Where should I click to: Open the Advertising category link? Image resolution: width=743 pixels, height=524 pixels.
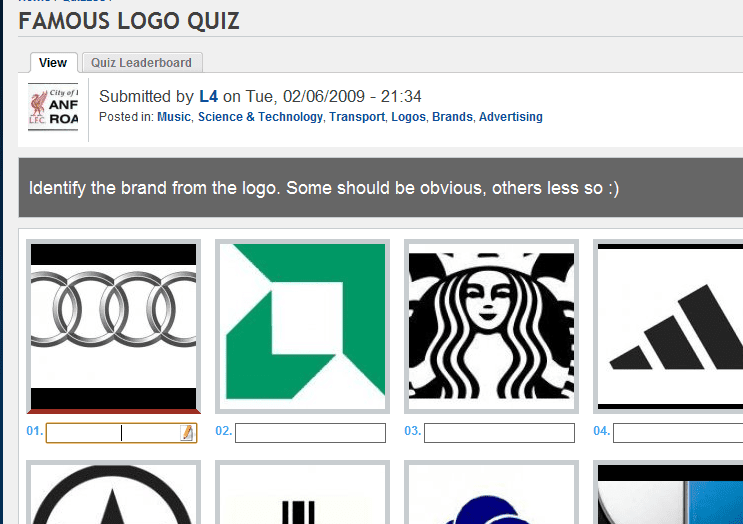(x=511, y=117)
